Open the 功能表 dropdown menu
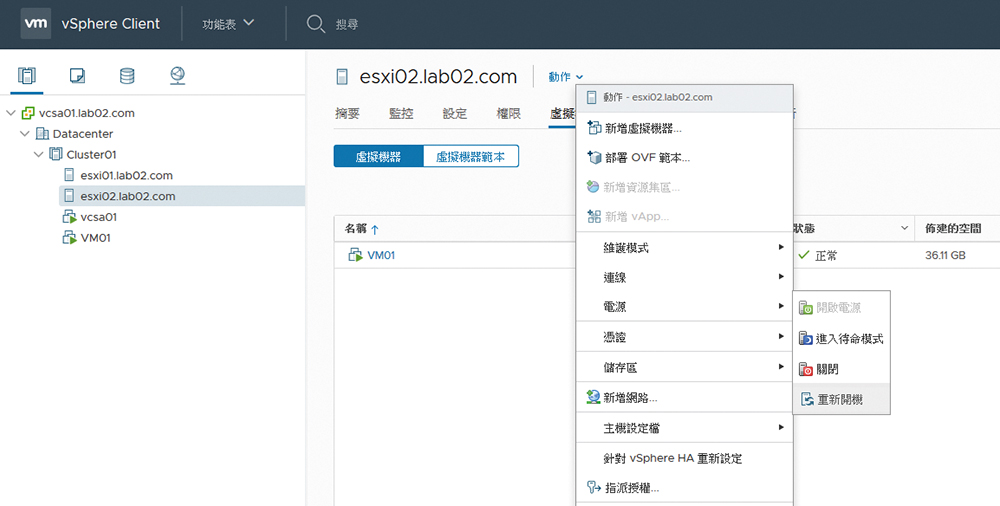This screenshot has height=506, width=1000. tap(228, 24)
